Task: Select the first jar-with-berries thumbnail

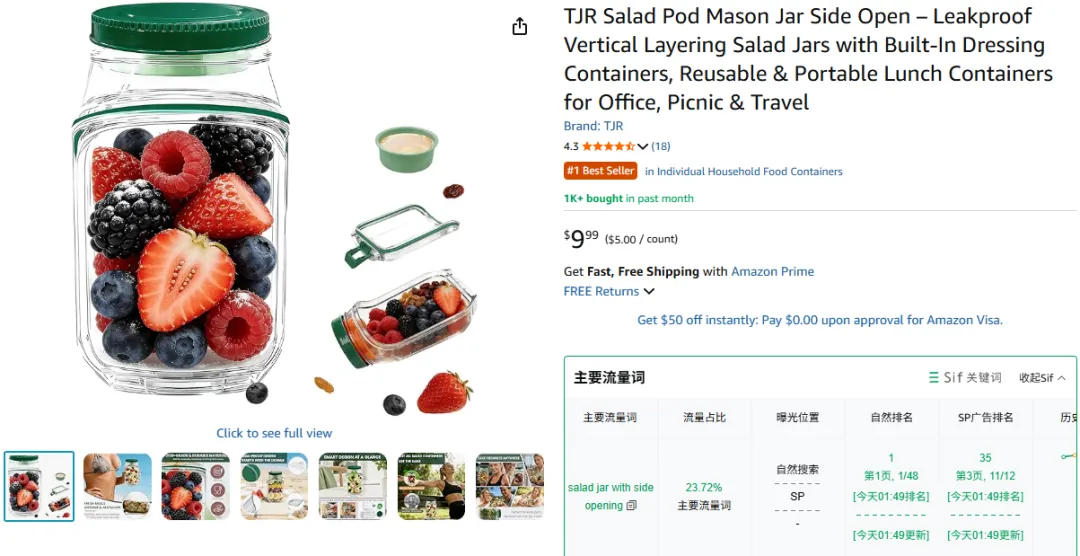Action: [x=39, y=486]
